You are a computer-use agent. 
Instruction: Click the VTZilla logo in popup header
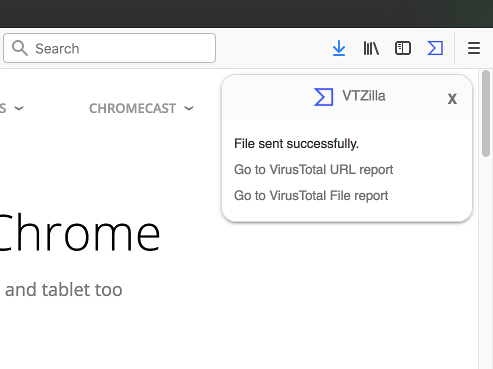[x=323, y=97]
